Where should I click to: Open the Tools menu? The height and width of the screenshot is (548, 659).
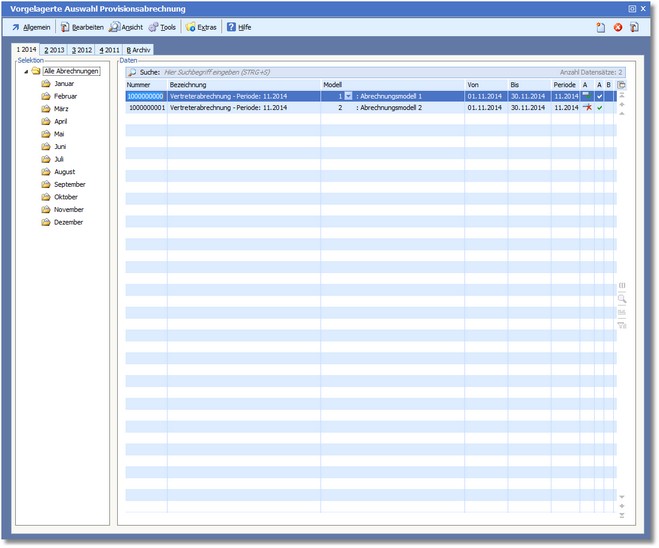coord(162,27)
